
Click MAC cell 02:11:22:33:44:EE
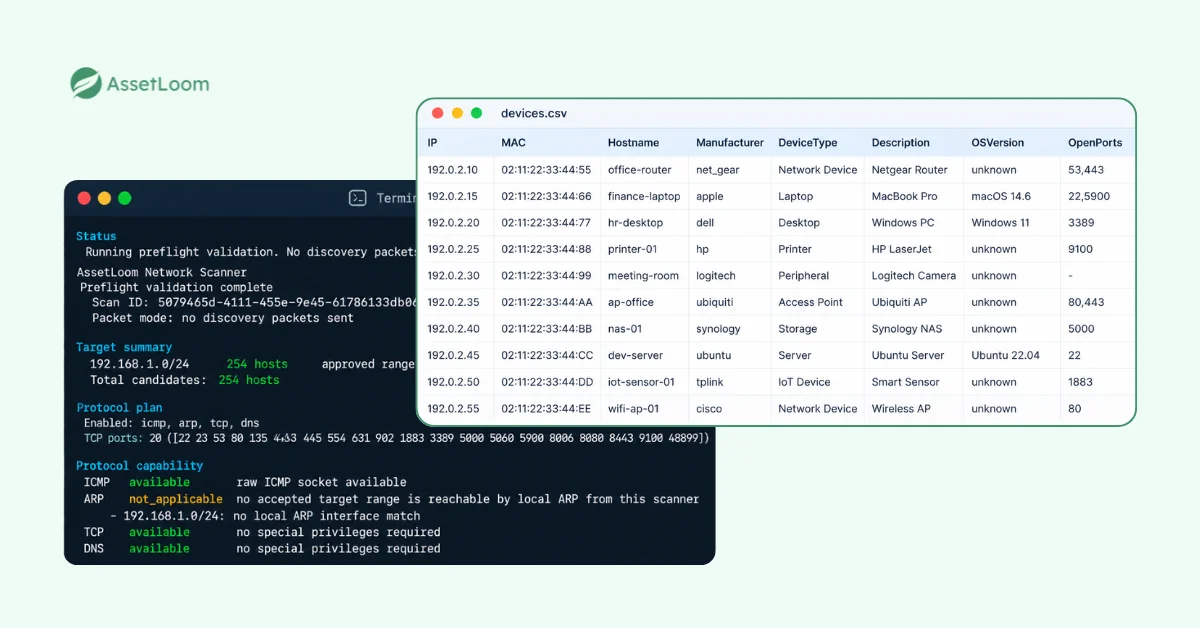pyautogui.click(x=547, y=408)
